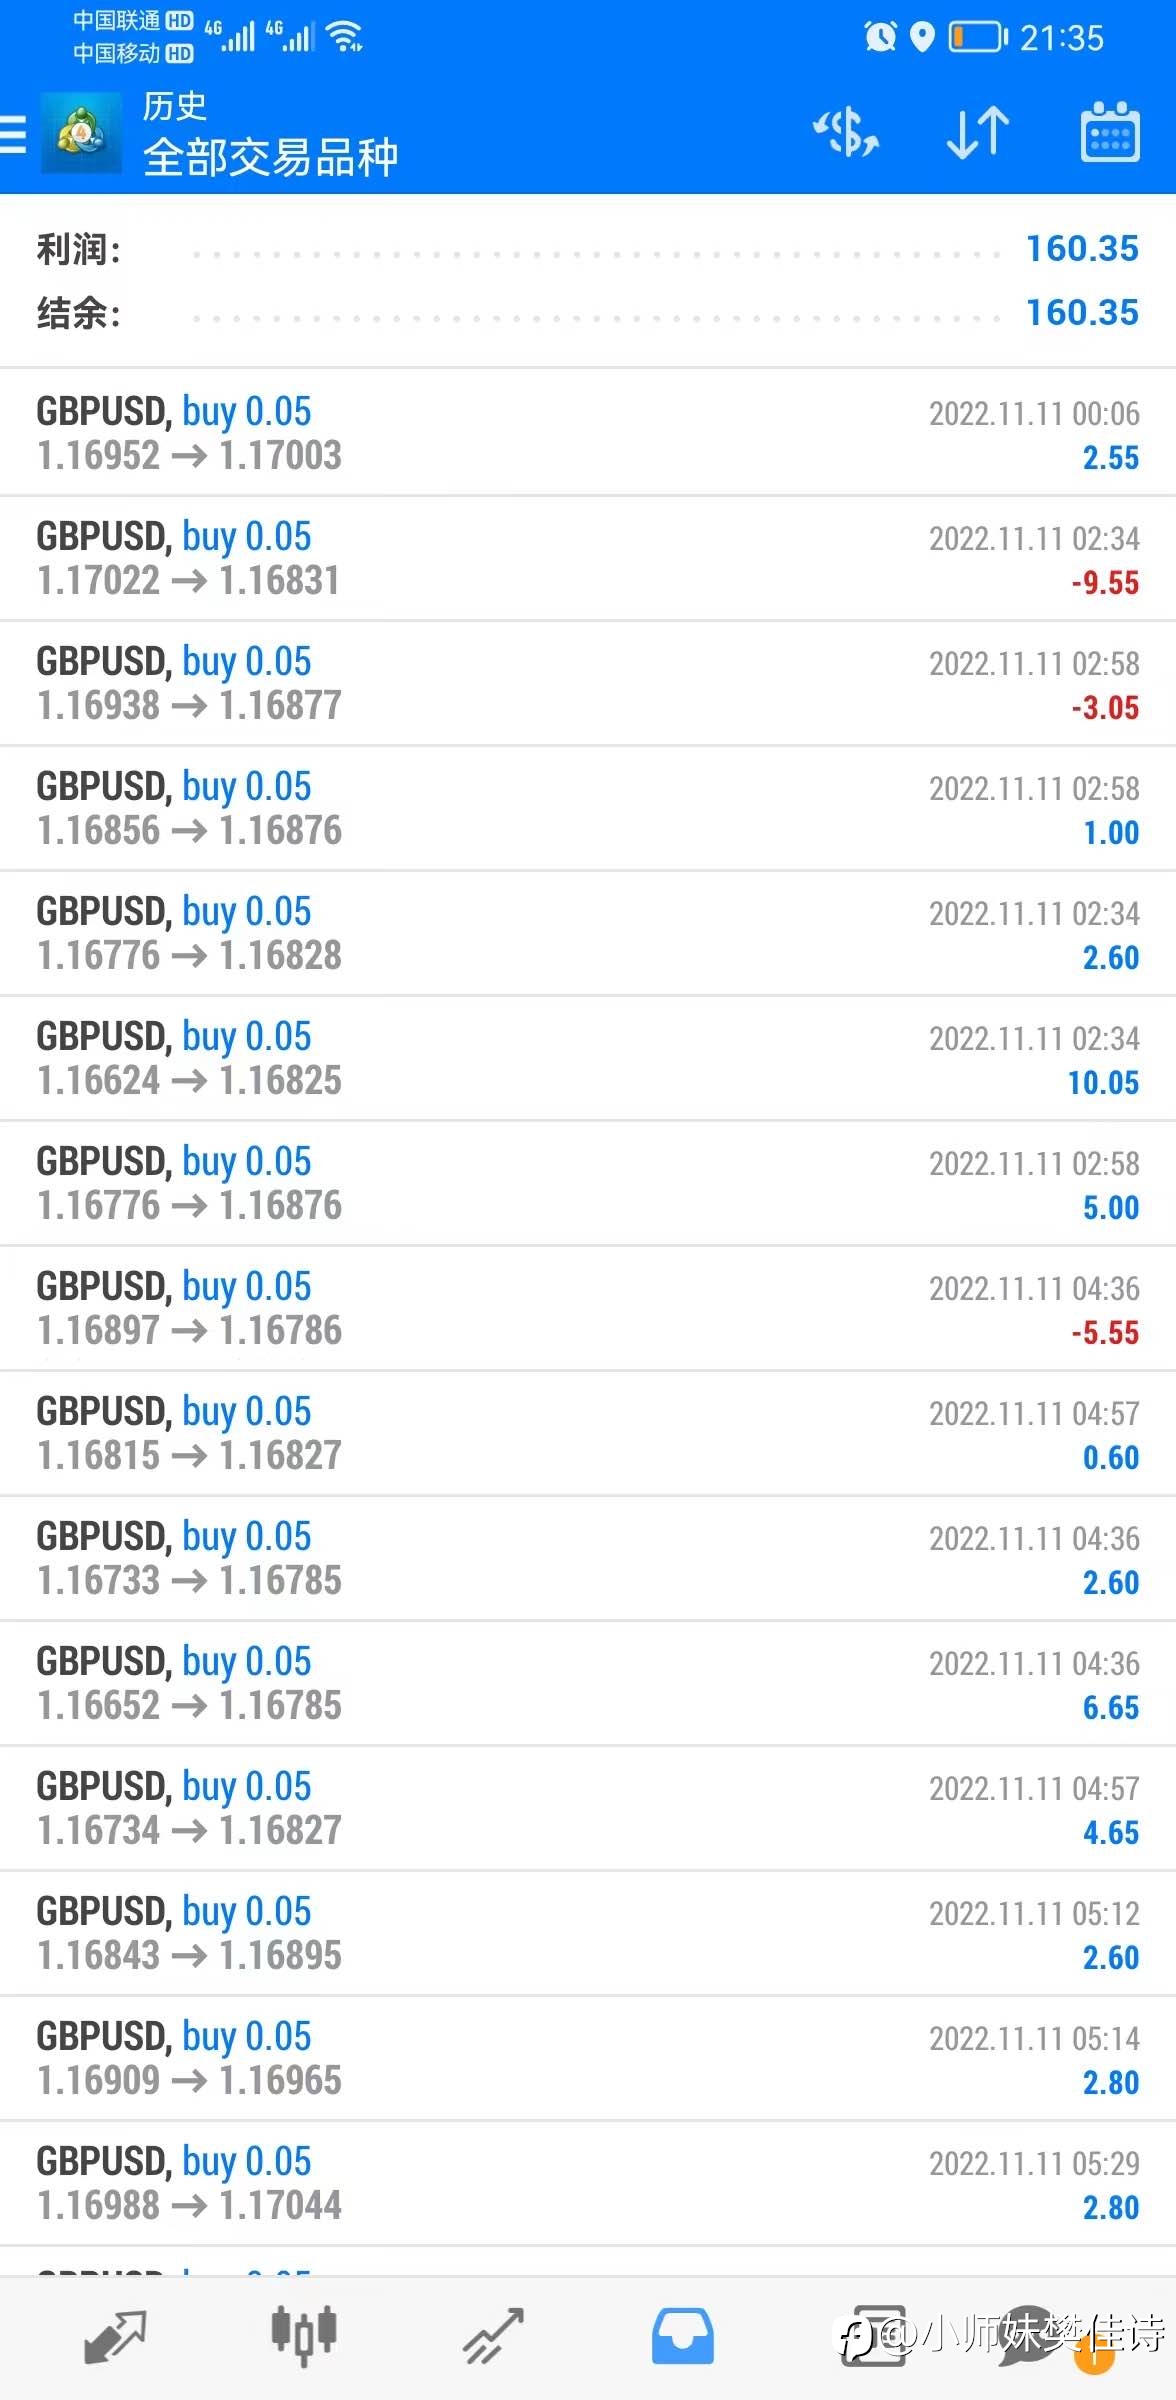Tap the 结余 balance summary row
The width and height of the screenshot is (1176, 2400).
click(588, 313)
